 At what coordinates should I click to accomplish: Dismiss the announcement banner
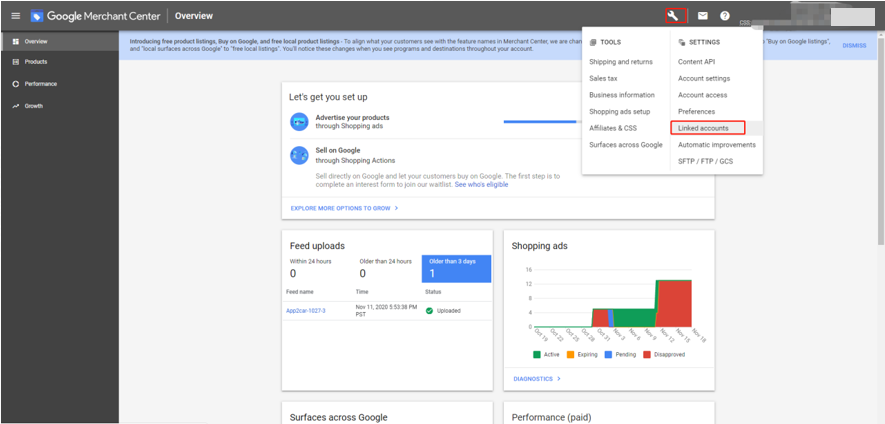click(x=854, y=45)
